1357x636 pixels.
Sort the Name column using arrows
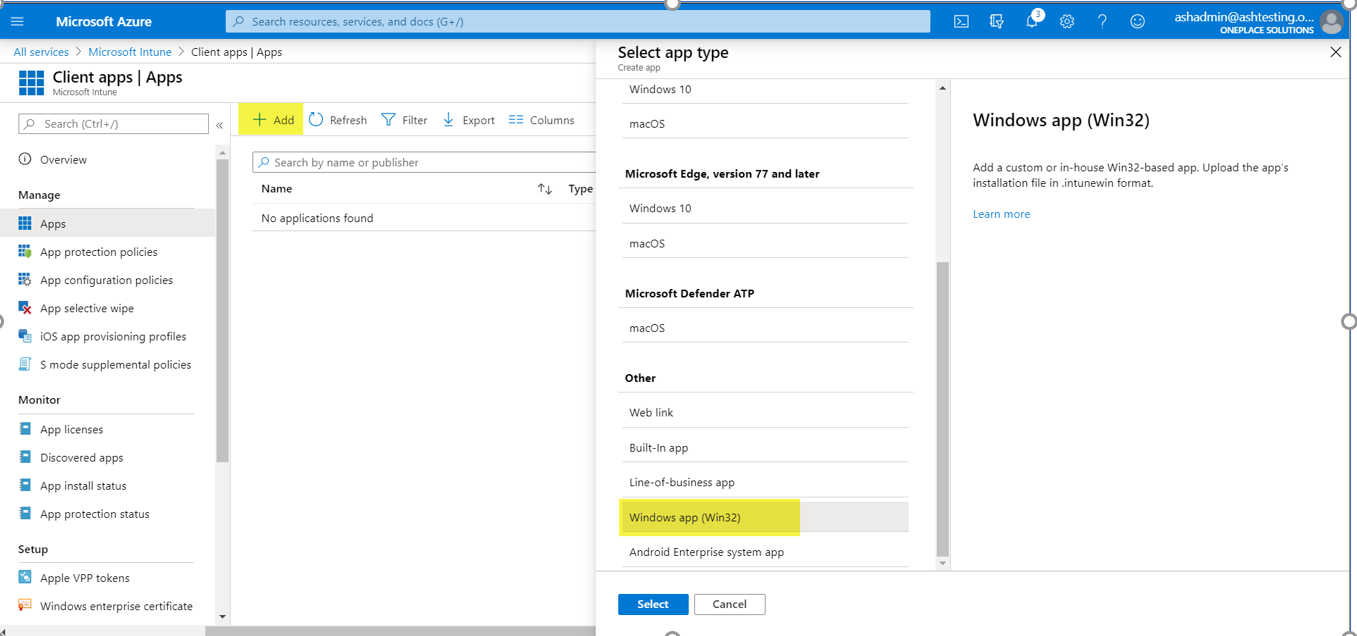pos(545,189)
